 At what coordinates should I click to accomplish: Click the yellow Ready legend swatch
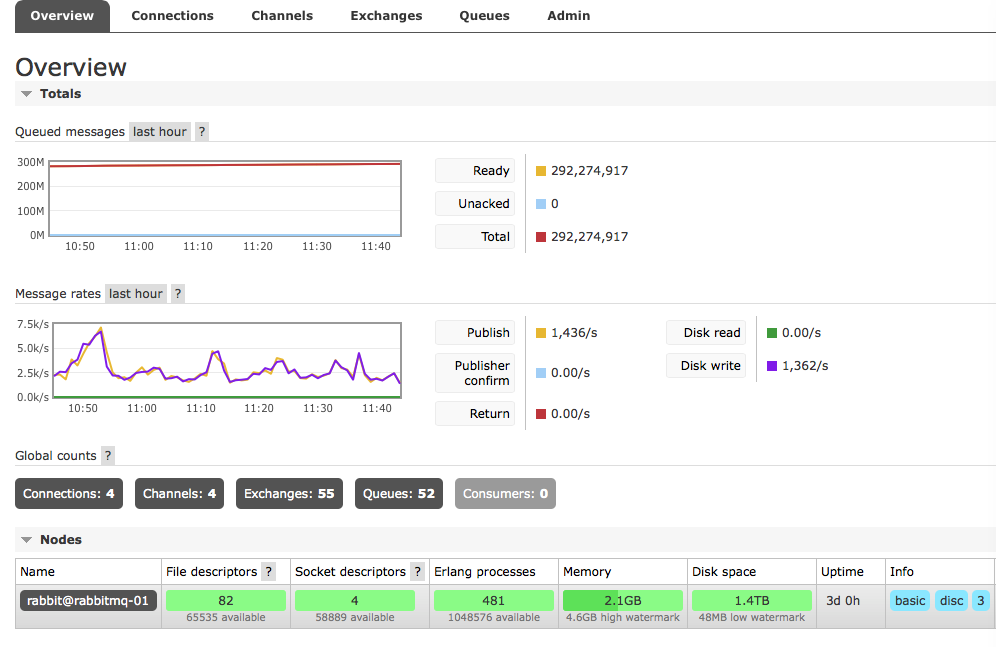[541, 171]
